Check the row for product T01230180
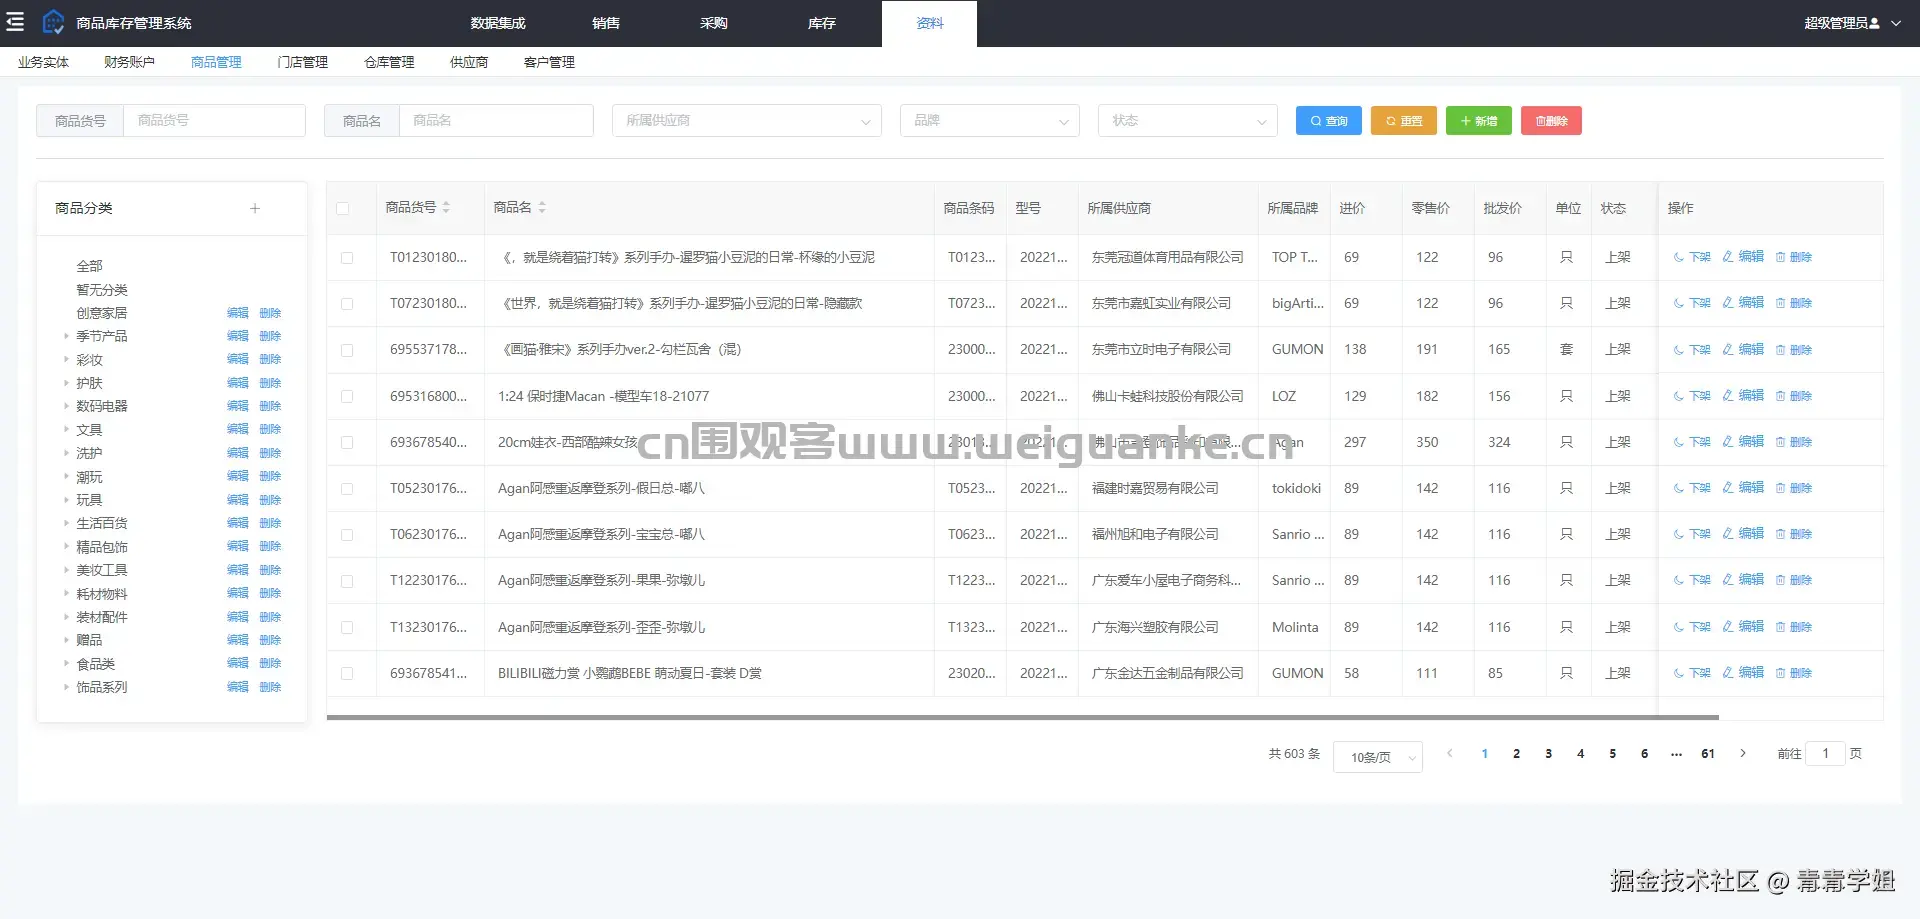 pos(347,258)
